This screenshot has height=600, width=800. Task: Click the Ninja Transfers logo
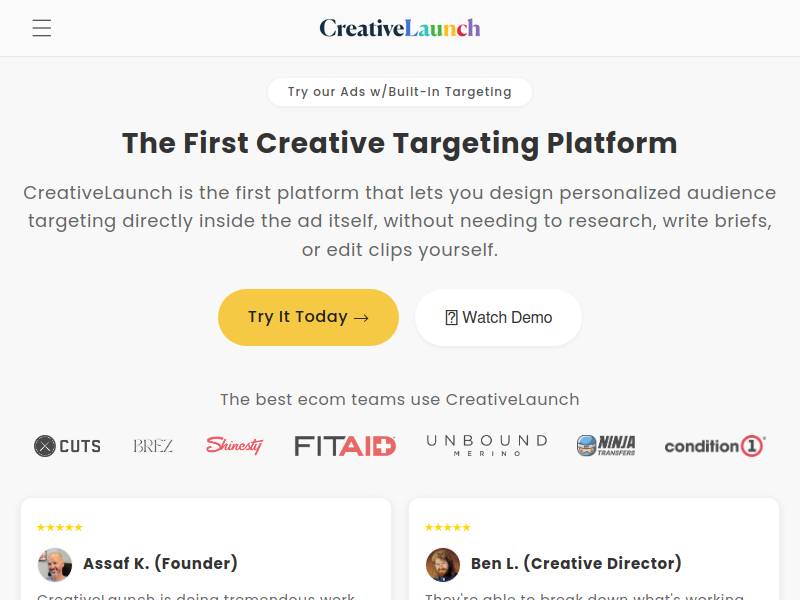(x=606, y=445)
